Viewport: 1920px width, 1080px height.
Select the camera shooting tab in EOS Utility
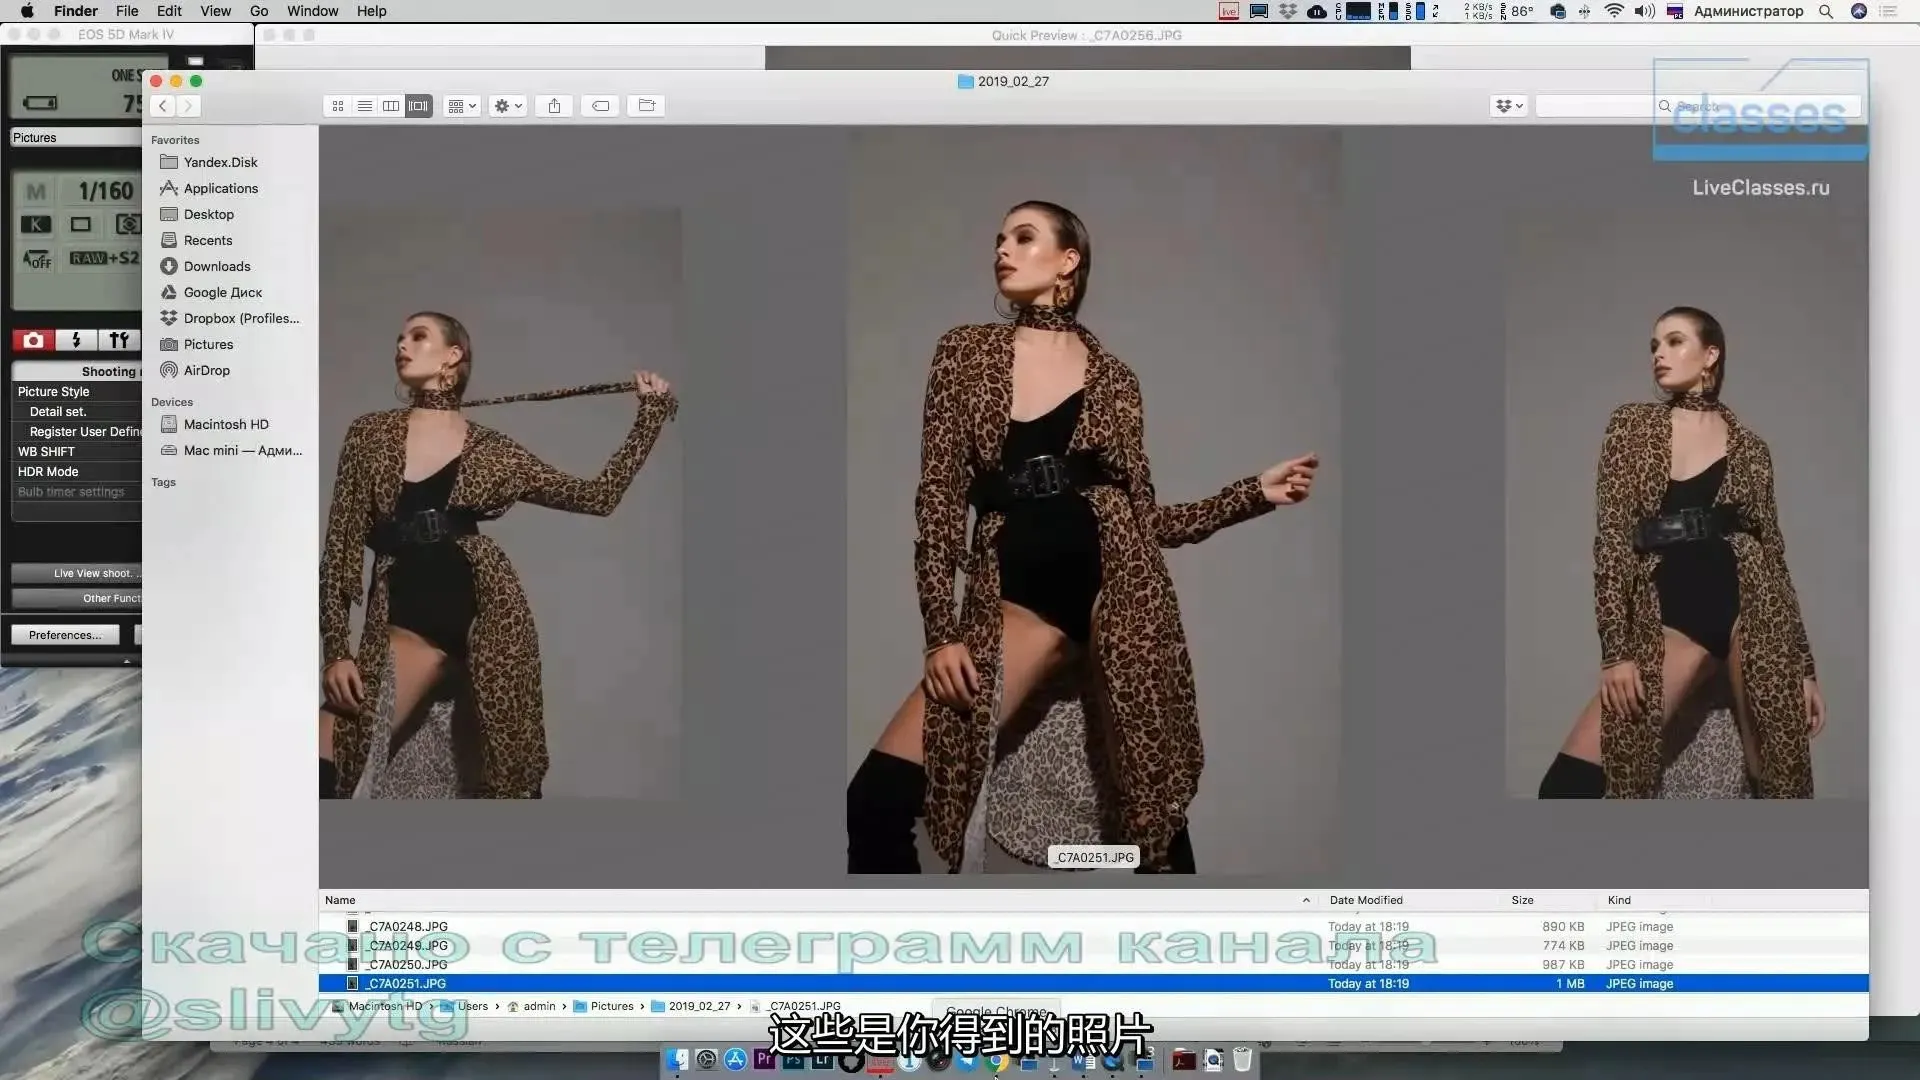click(33, 340)
